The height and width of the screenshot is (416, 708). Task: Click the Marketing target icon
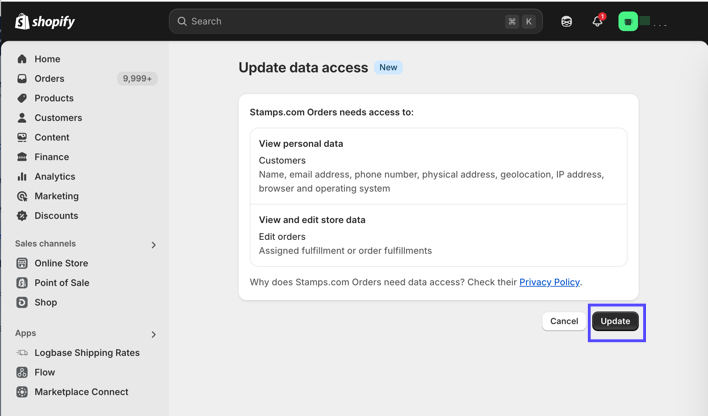click(x=22, y=196)
